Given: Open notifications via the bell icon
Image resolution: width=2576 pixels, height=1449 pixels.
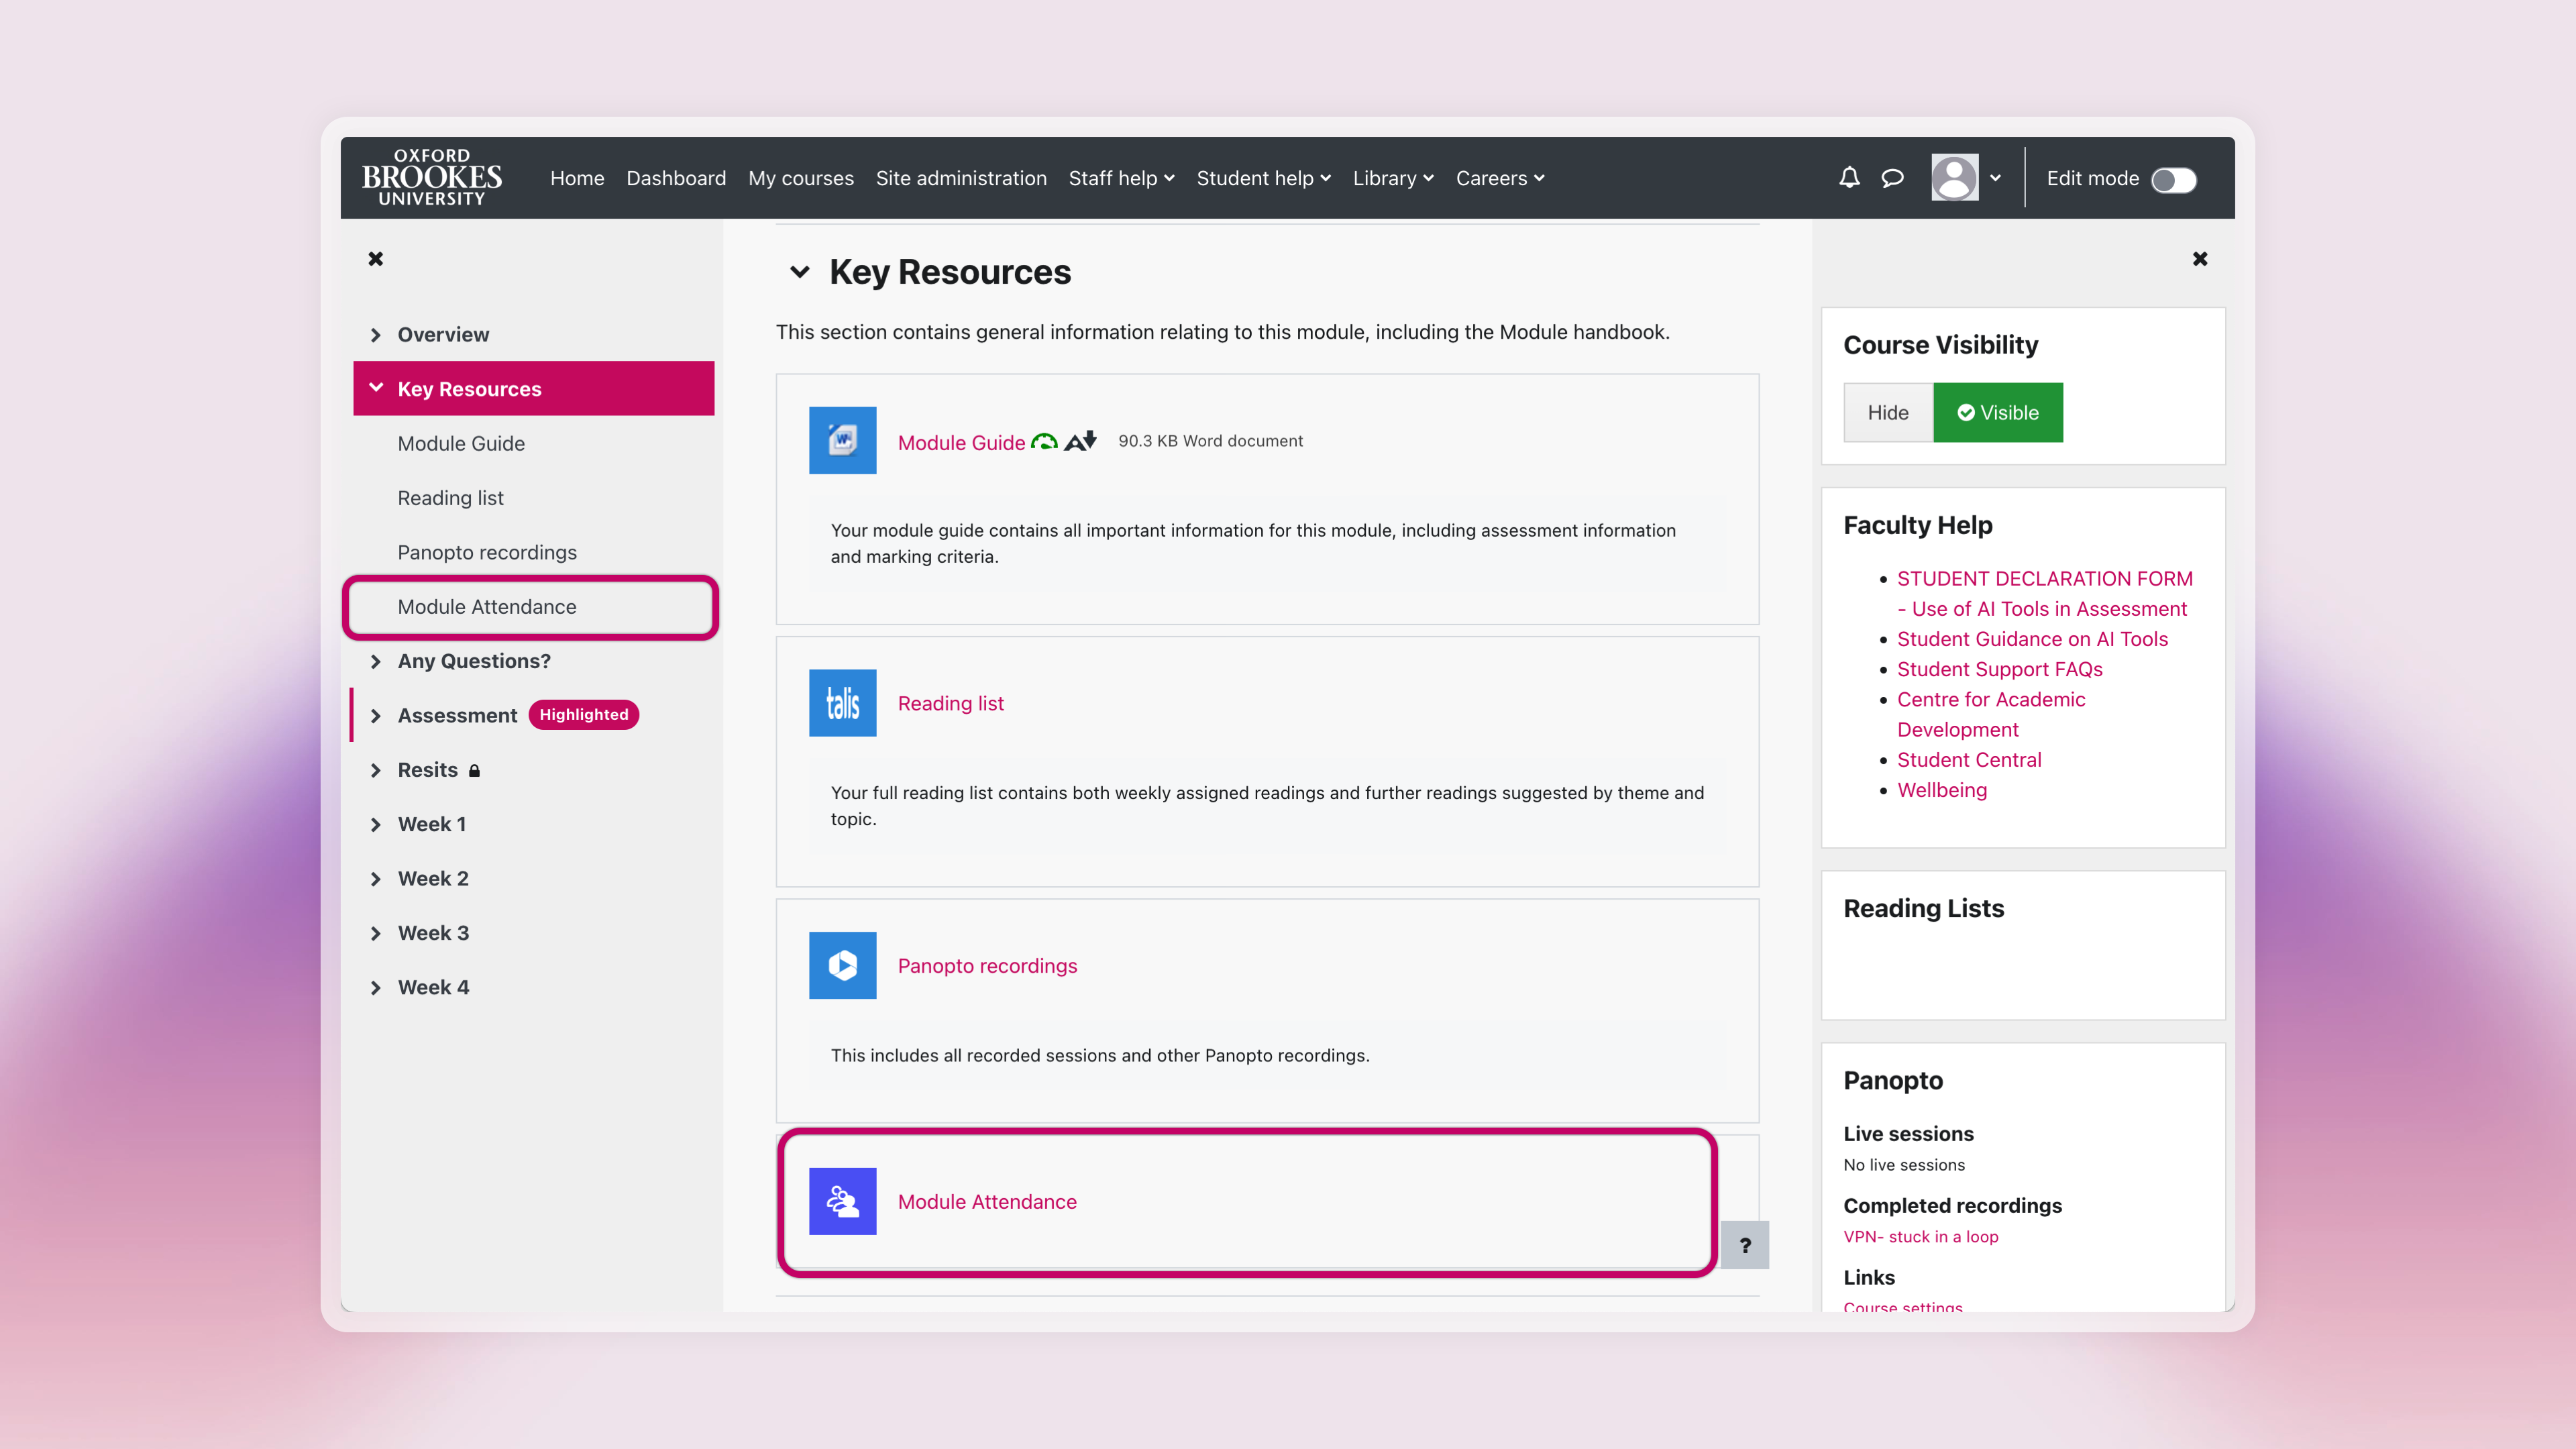Looking at the screenshot, I should click(1849, 178).
